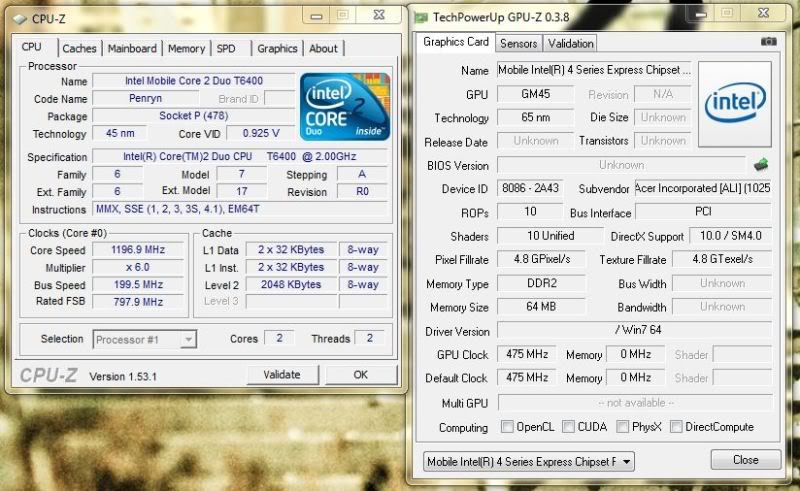Click the Memory Type value DDR2
The height and width of the screenshot is (491, 800).
(x=541, y=283)
